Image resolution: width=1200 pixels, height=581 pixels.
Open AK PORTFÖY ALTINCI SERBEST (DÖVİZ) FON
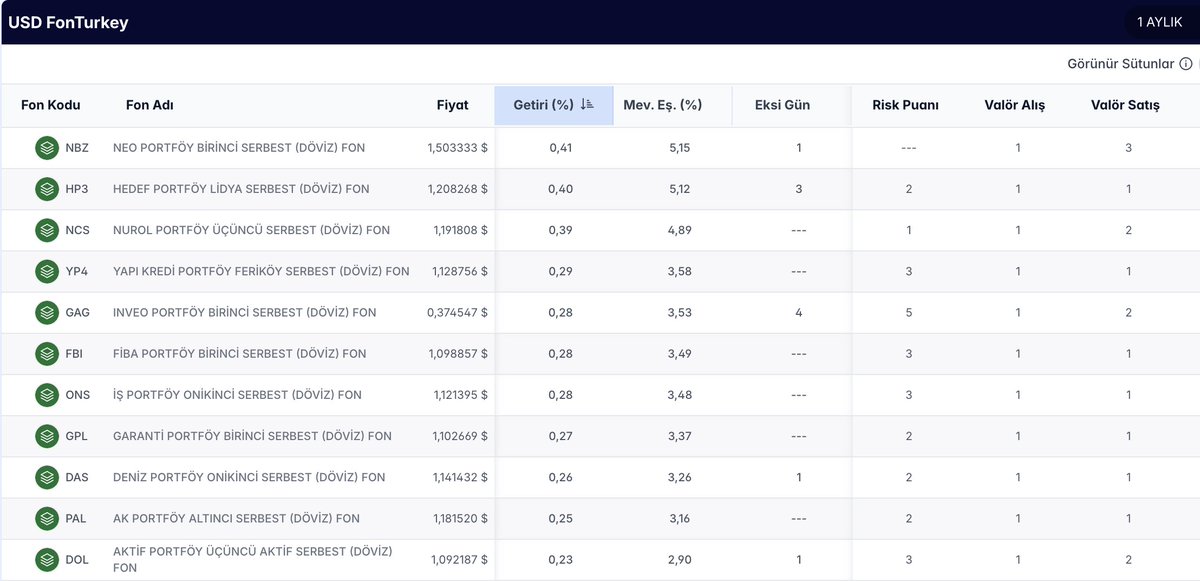pos(236,519)
